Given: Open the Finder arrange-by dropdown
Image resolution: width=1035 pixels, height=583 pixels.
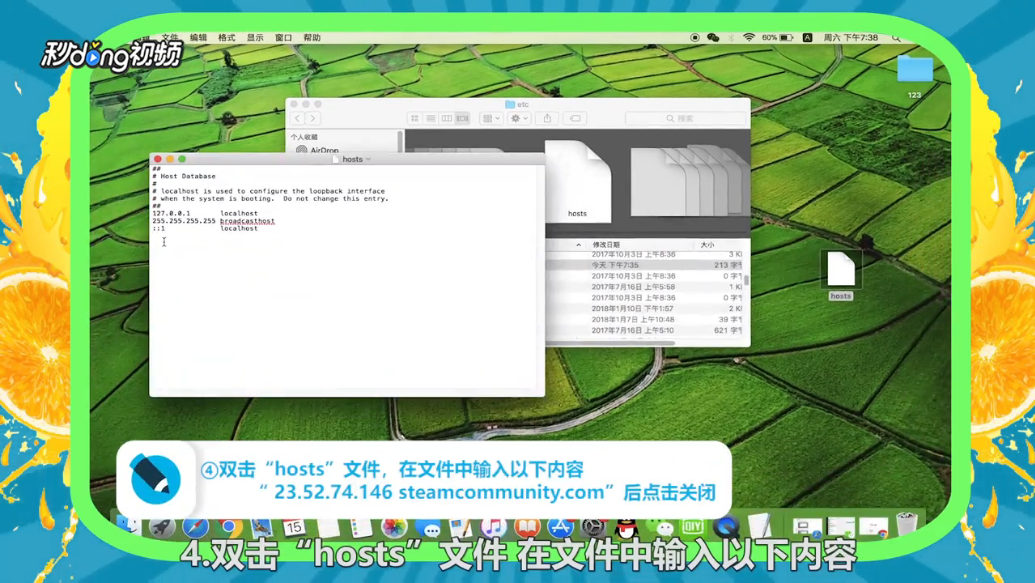Looking at the screenshot, I should click(491, 118).
